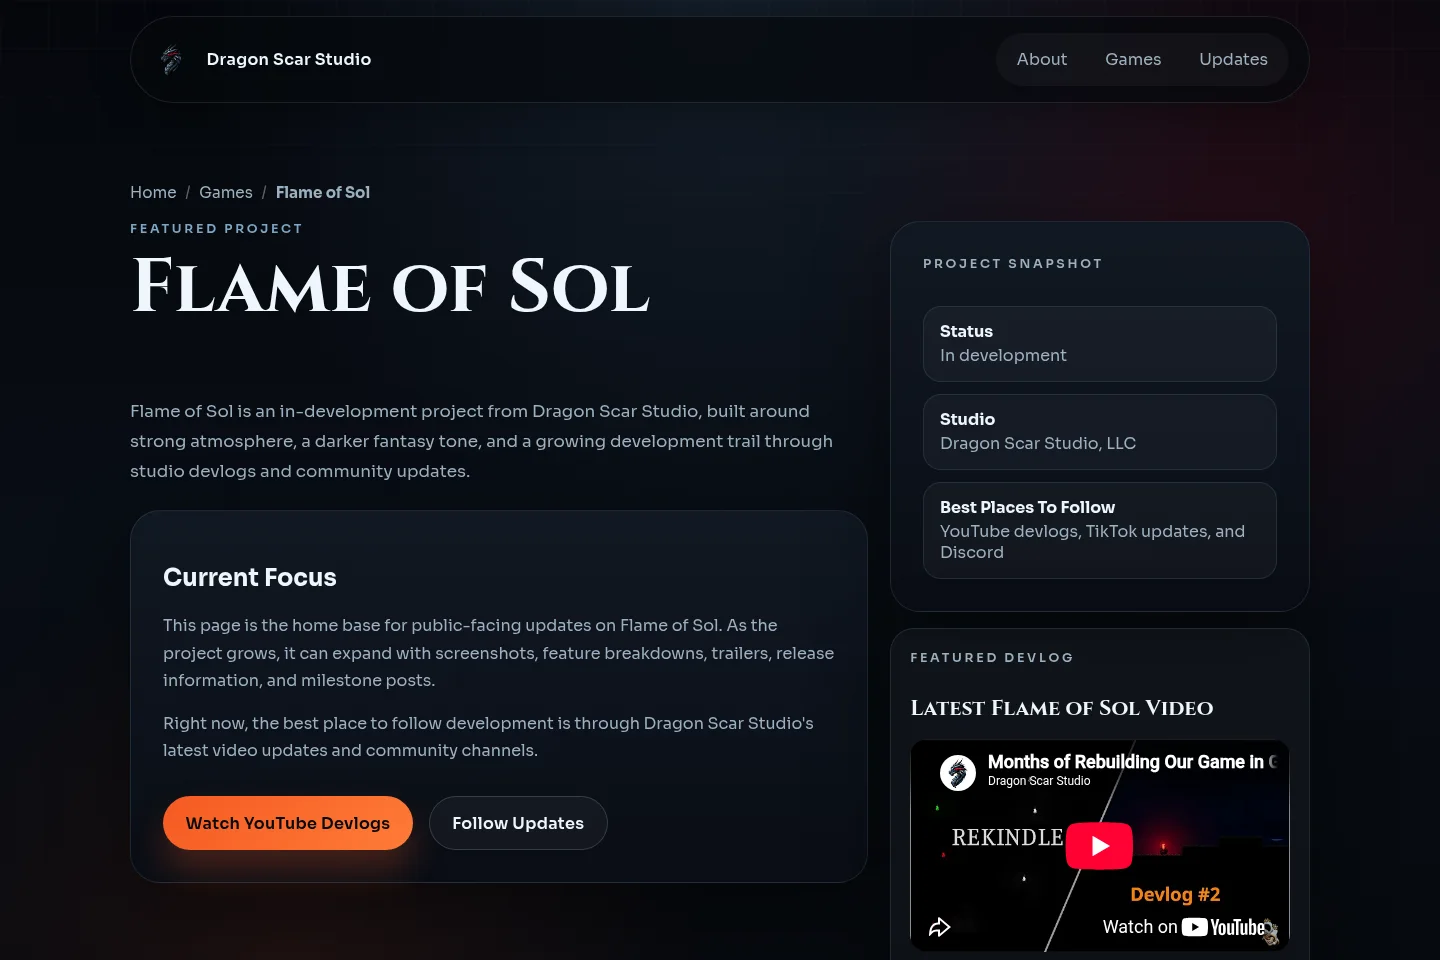
Task: Click the Flame of Sol breadcrumb
Action: tap(323, 192)
